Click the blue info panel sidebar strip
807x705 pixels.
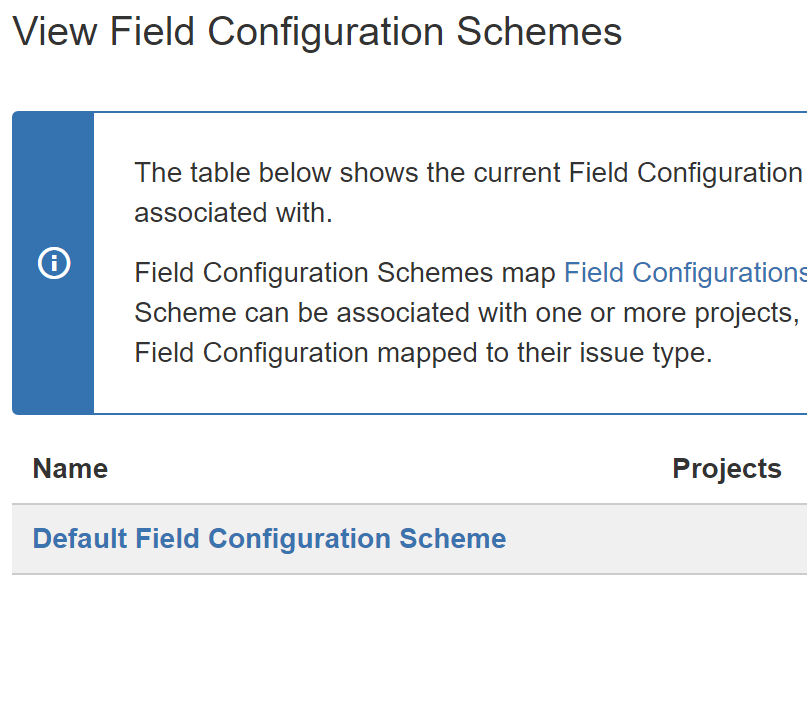pos(54,263)
